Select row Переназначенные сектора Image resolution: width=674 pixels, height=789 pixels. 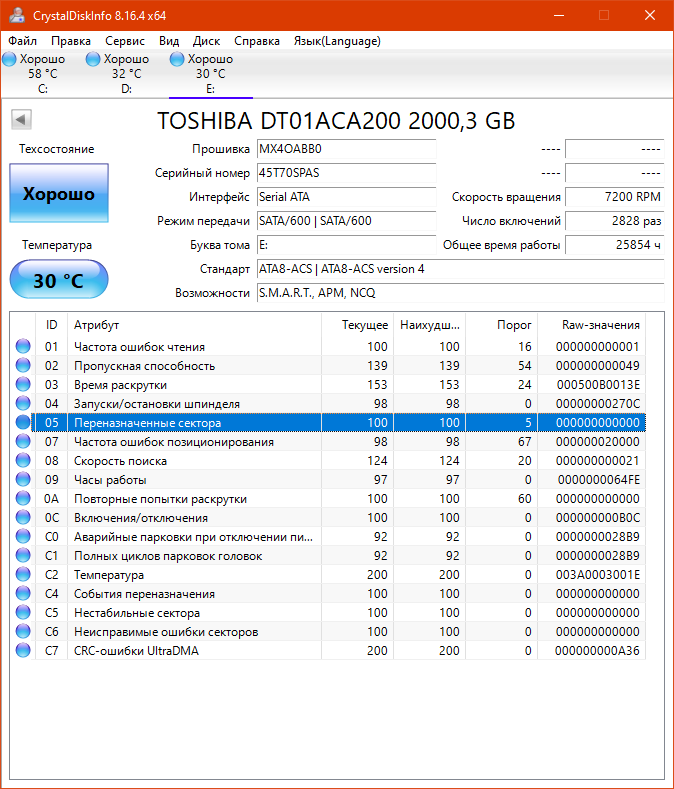(340, 423)
